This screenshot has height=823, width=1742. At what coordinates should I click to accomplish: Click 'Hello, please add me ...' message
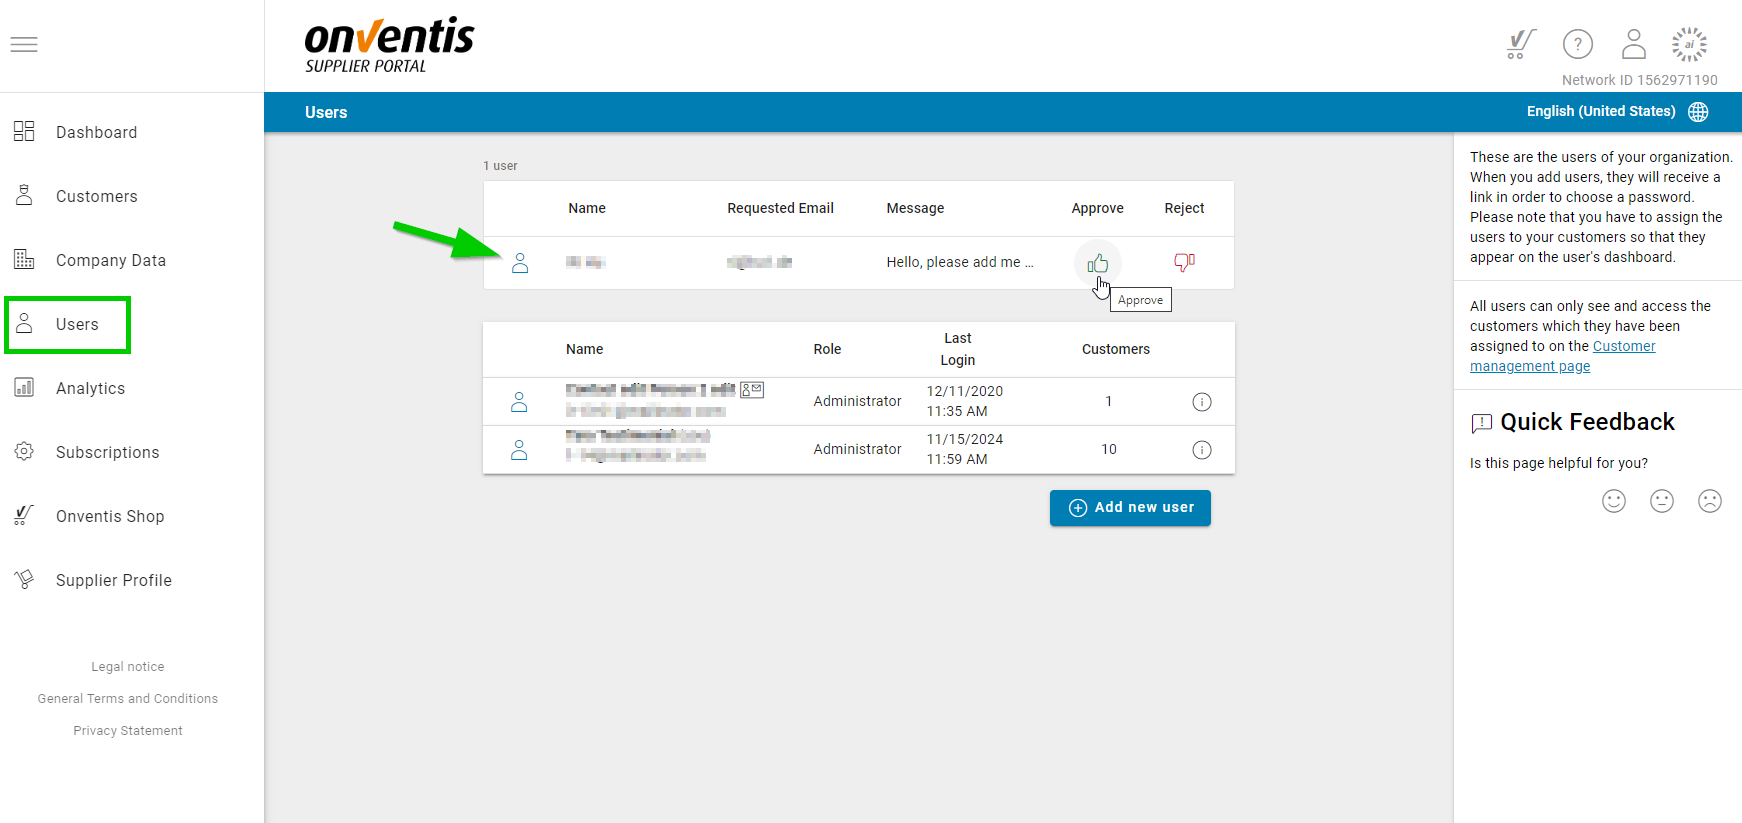tap(960, 262)
